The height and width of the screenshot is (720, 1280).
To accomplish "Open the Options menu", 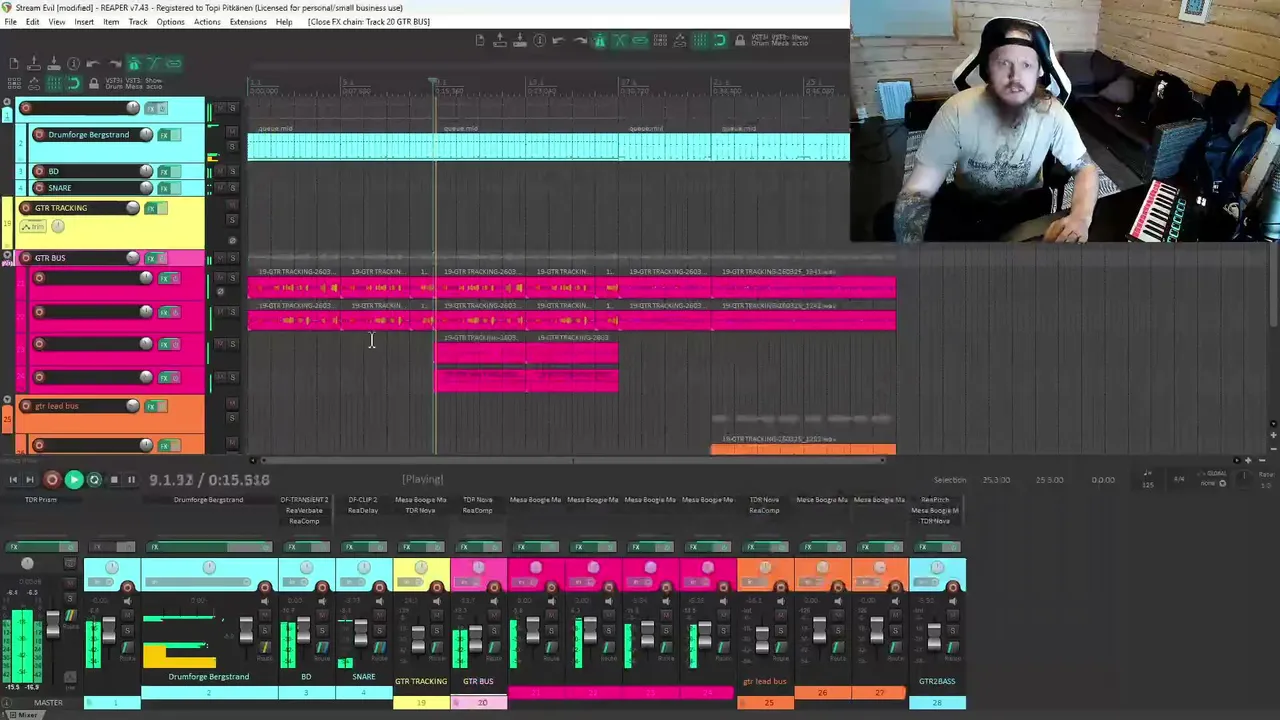I will [170, 22].
